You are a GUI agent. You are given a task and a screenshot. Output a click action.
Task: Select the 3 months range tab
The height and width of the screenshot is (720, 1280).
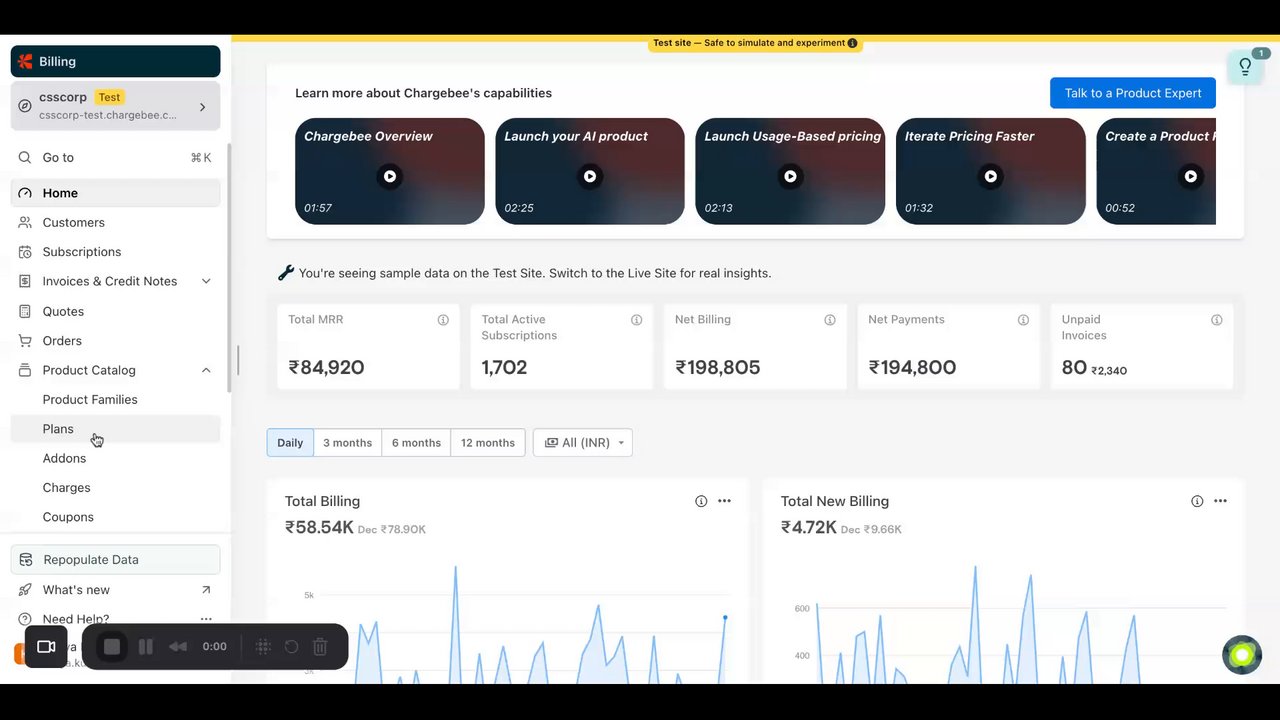pos(347,443)
